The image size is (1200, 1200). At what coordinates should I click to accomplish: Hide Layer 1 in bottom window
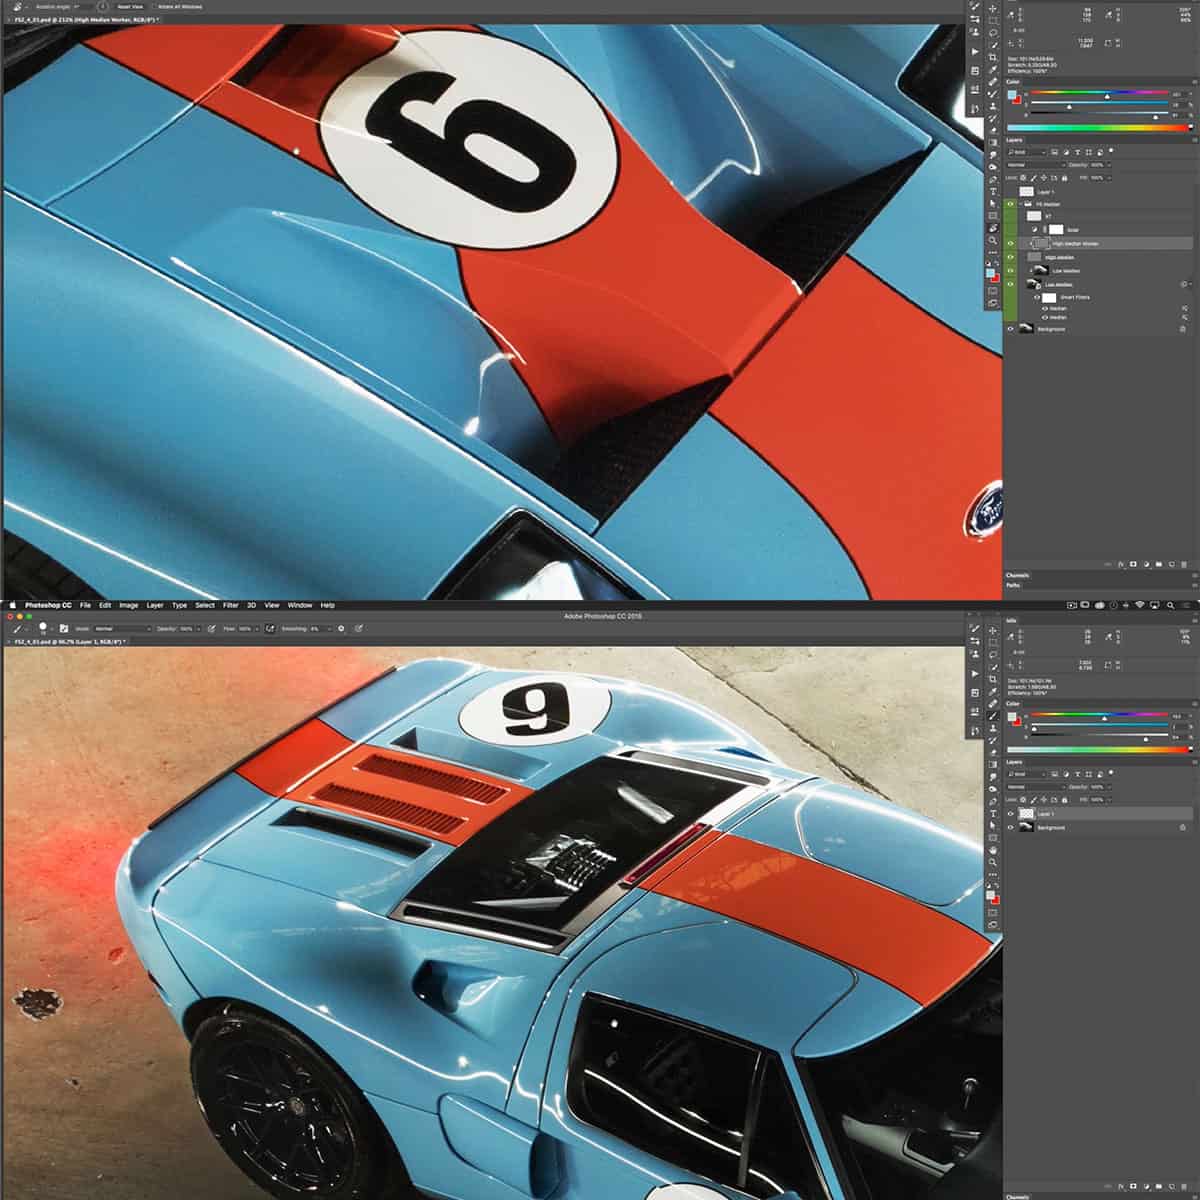(x=1010, y=814)
